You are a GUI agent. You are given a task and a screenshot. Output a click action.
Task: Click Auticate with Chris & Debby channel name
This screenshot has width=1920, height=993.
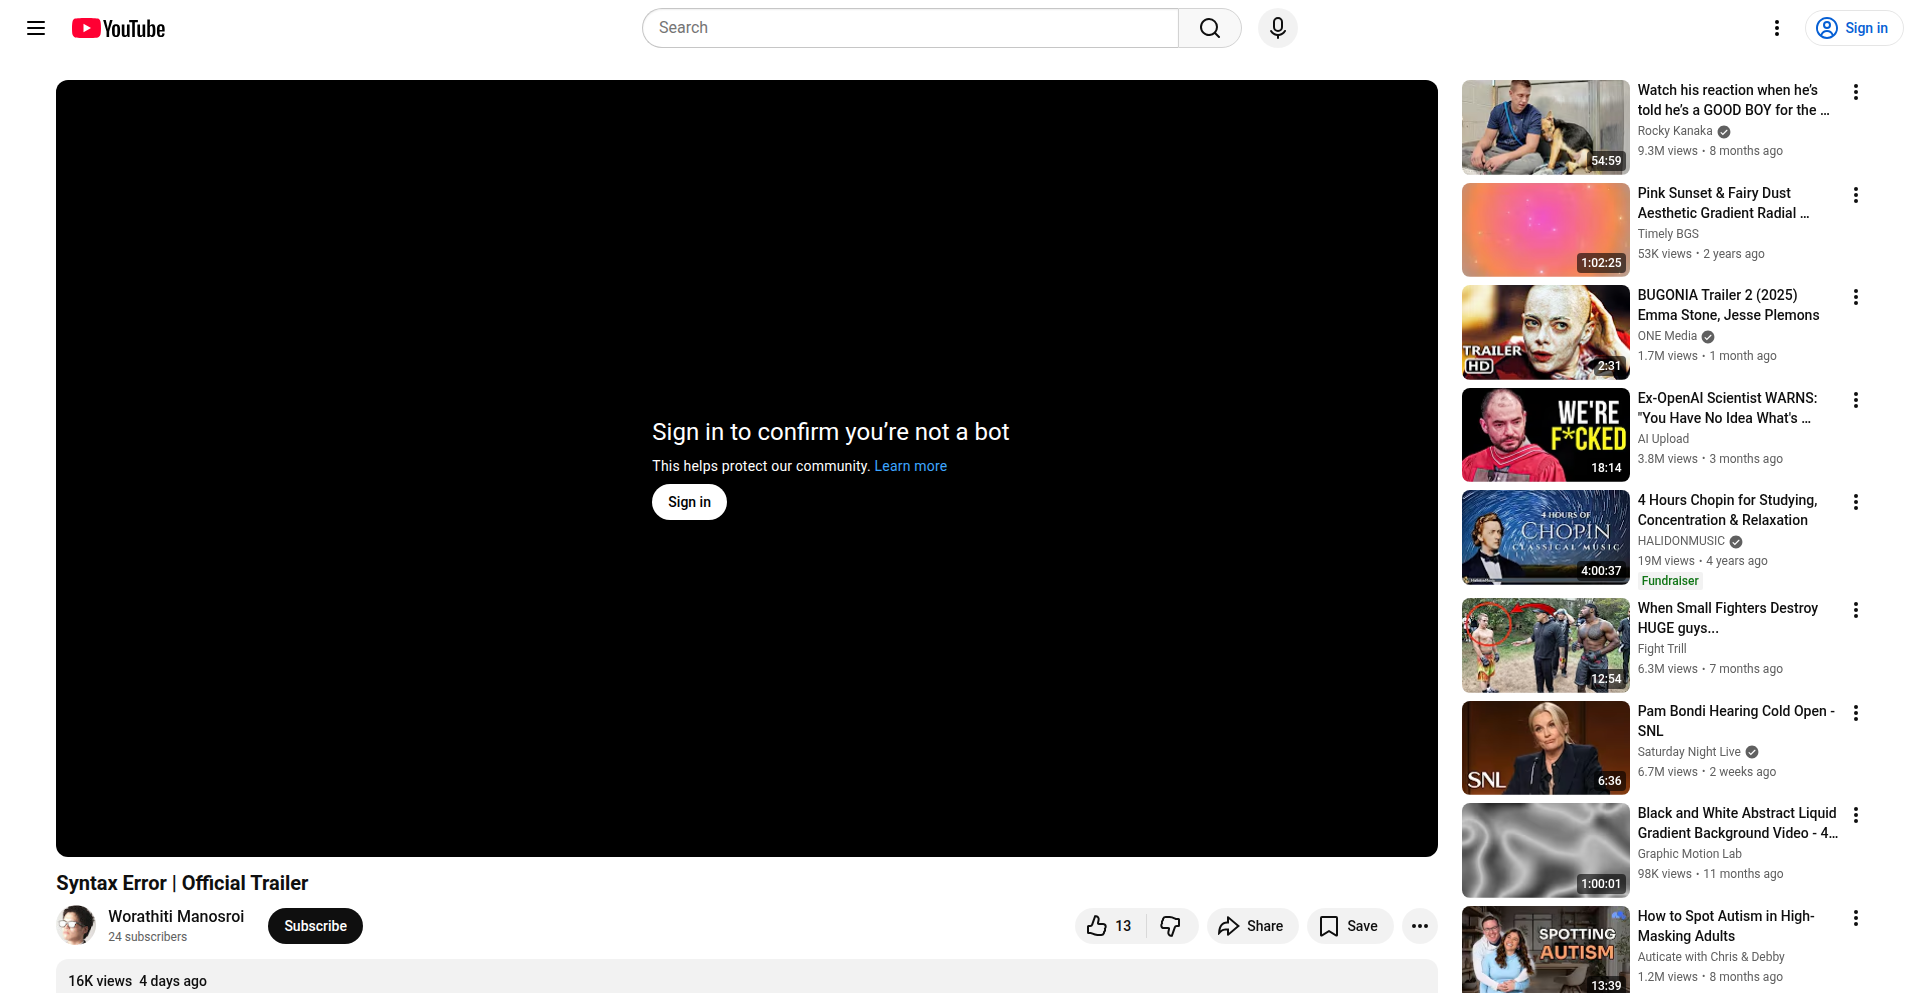pos(1711,957)
